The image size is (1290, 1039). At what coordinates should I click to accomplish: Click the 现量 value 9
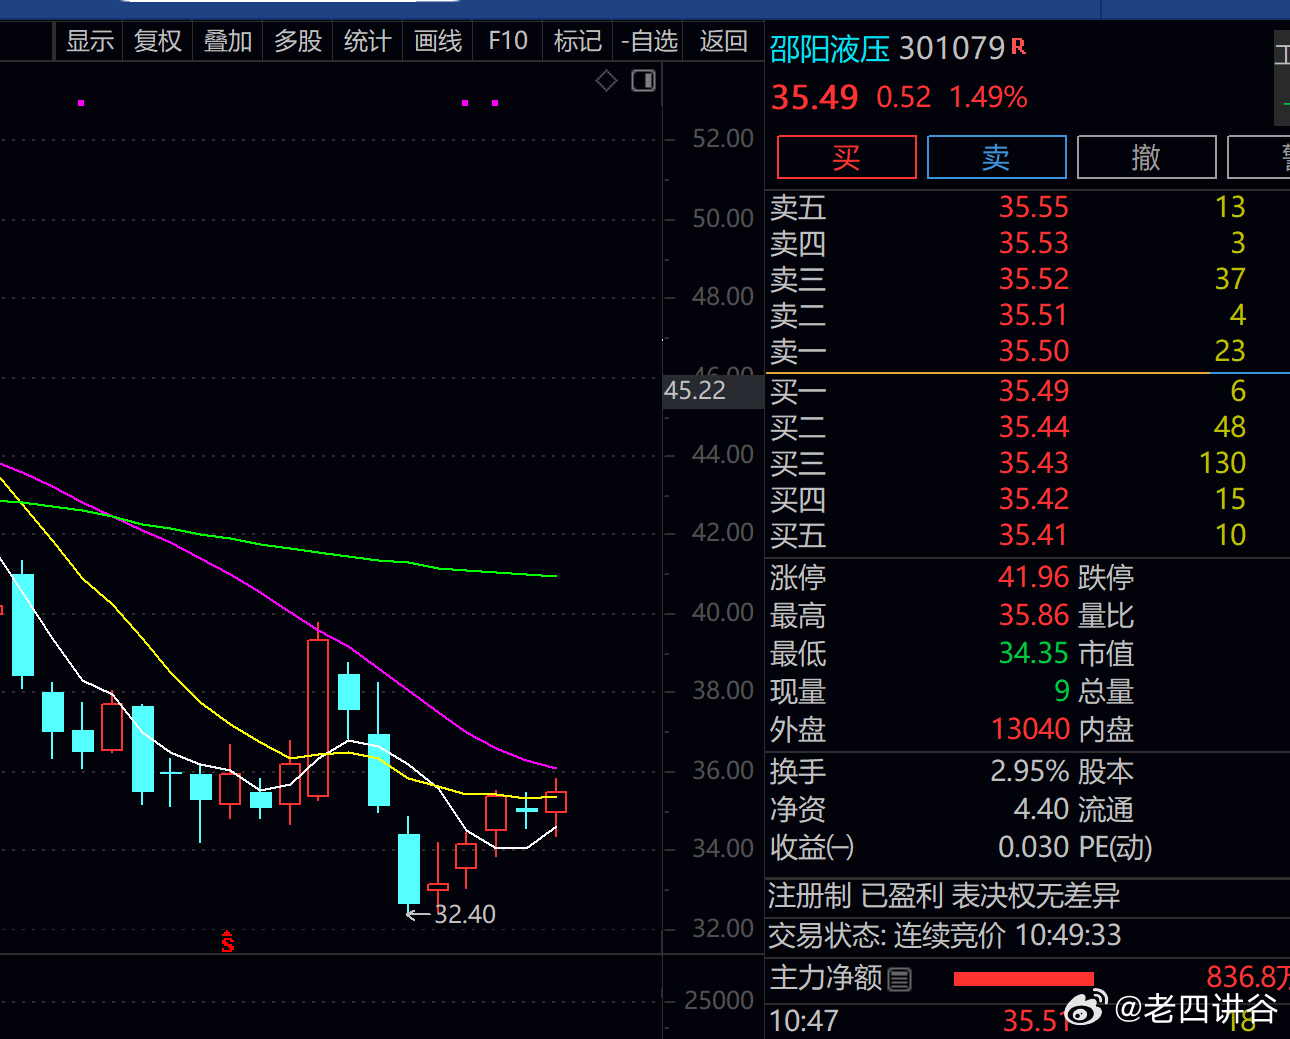pos(1062,691)
